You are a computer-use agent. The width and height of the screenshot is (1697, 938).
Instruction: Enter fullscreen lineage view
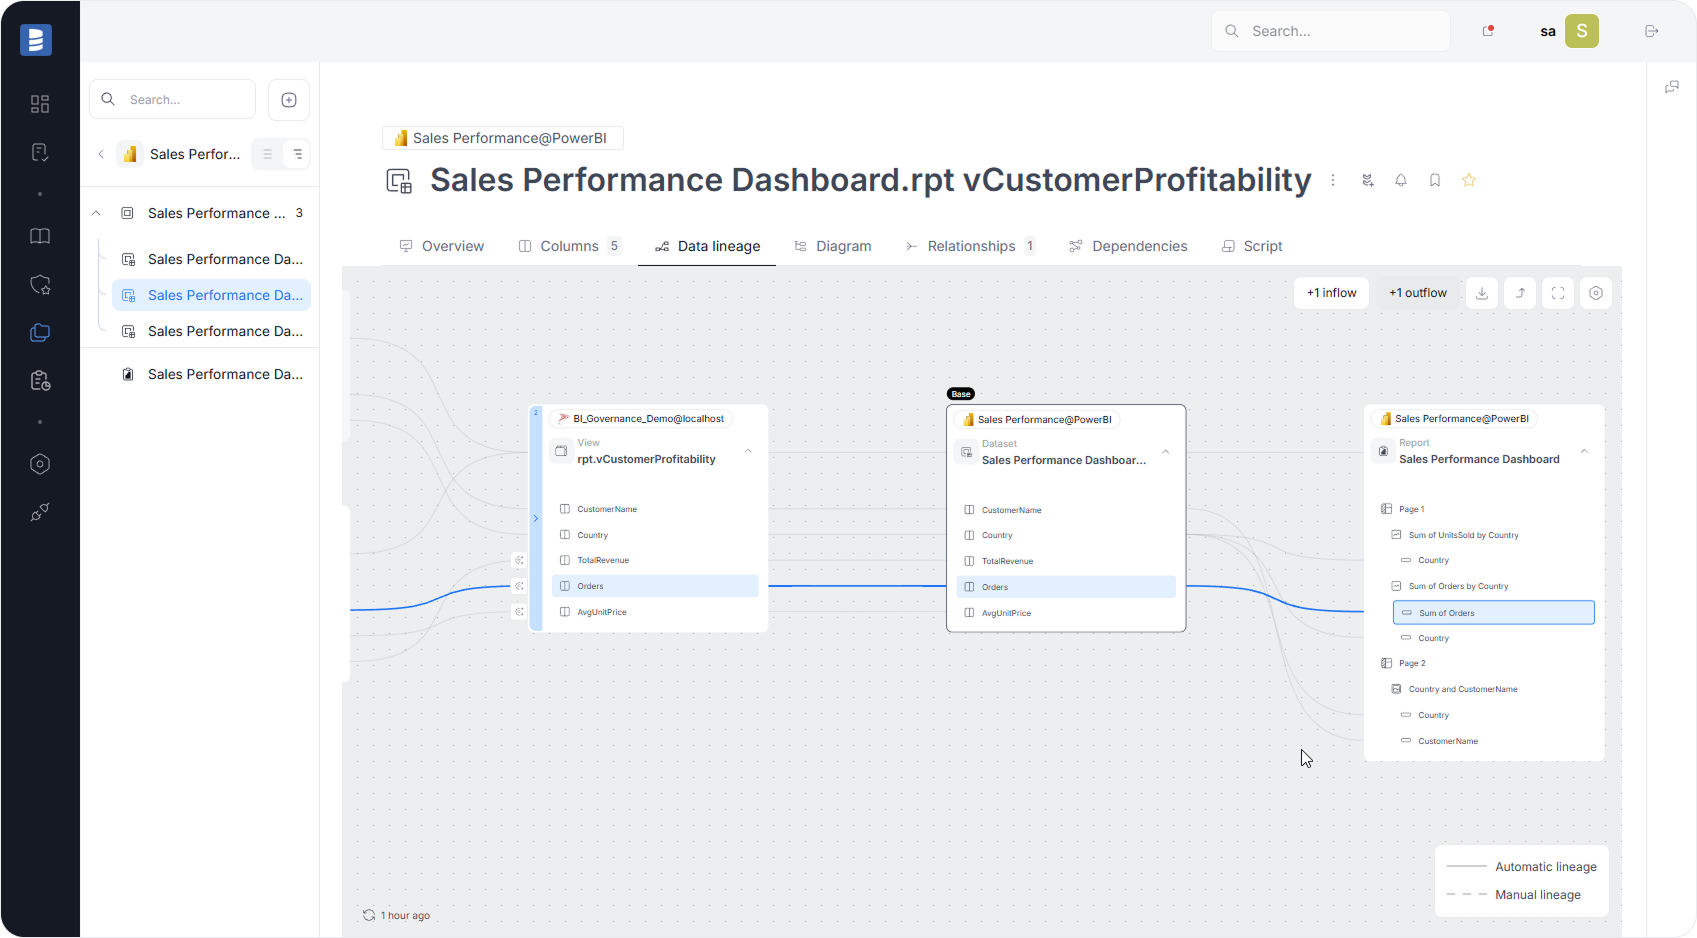[x=1558, y=293]
